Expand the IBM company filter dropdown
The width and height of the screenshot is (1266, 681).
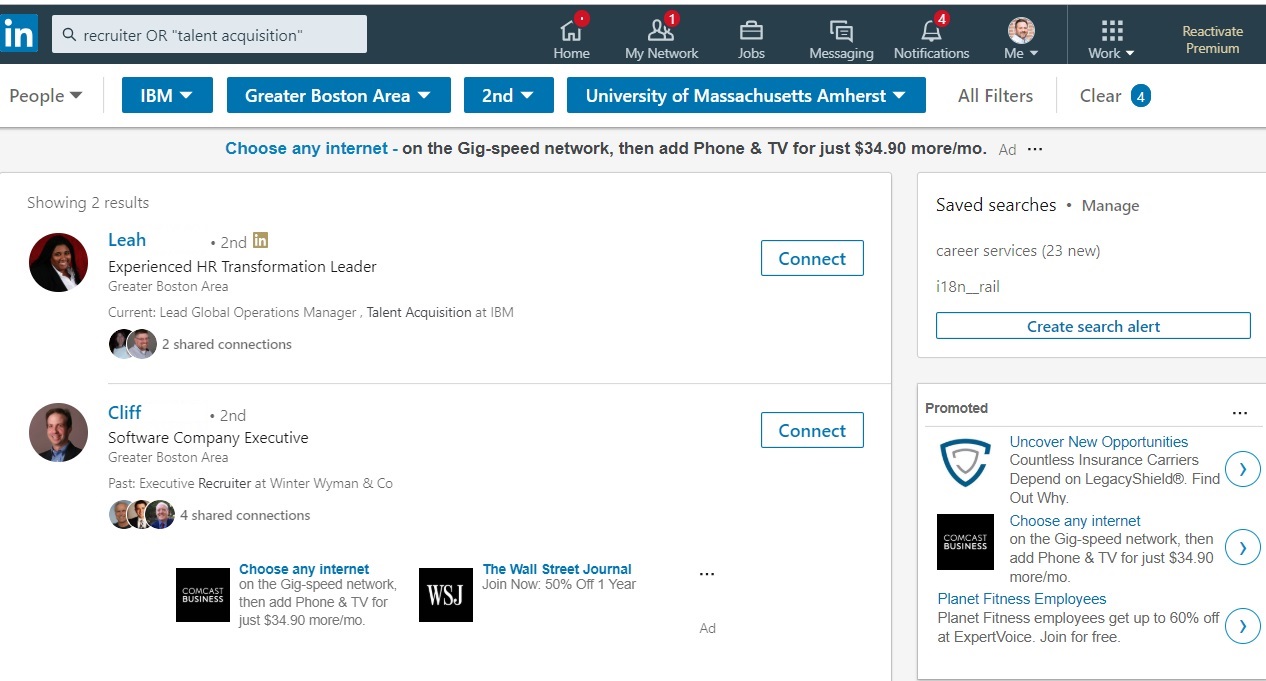[x=167, y=95]
